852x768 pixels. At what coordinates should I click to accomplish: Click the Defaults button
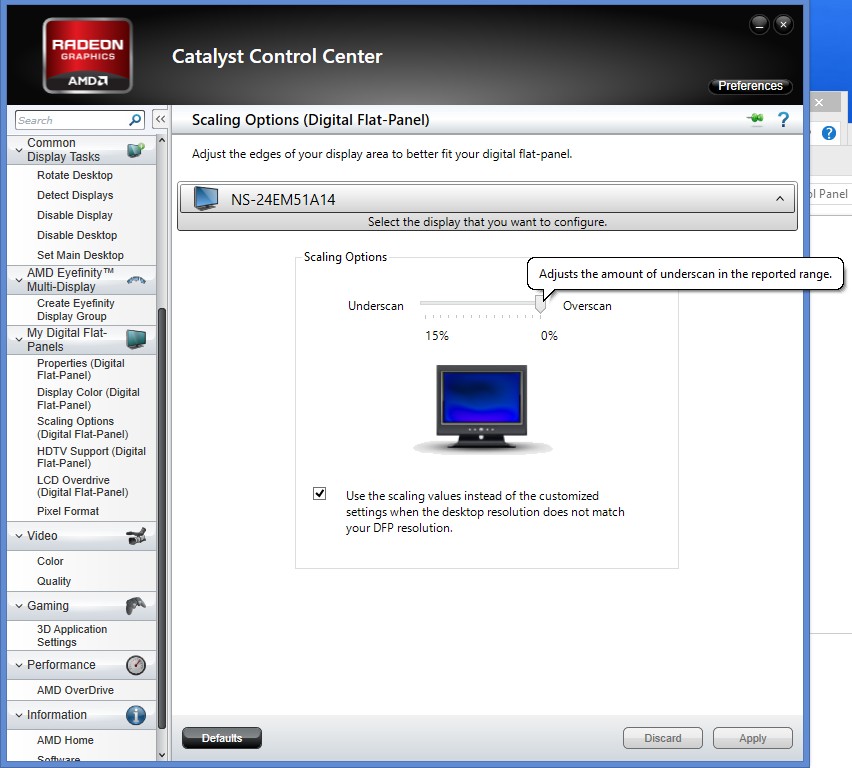[220, 738]
